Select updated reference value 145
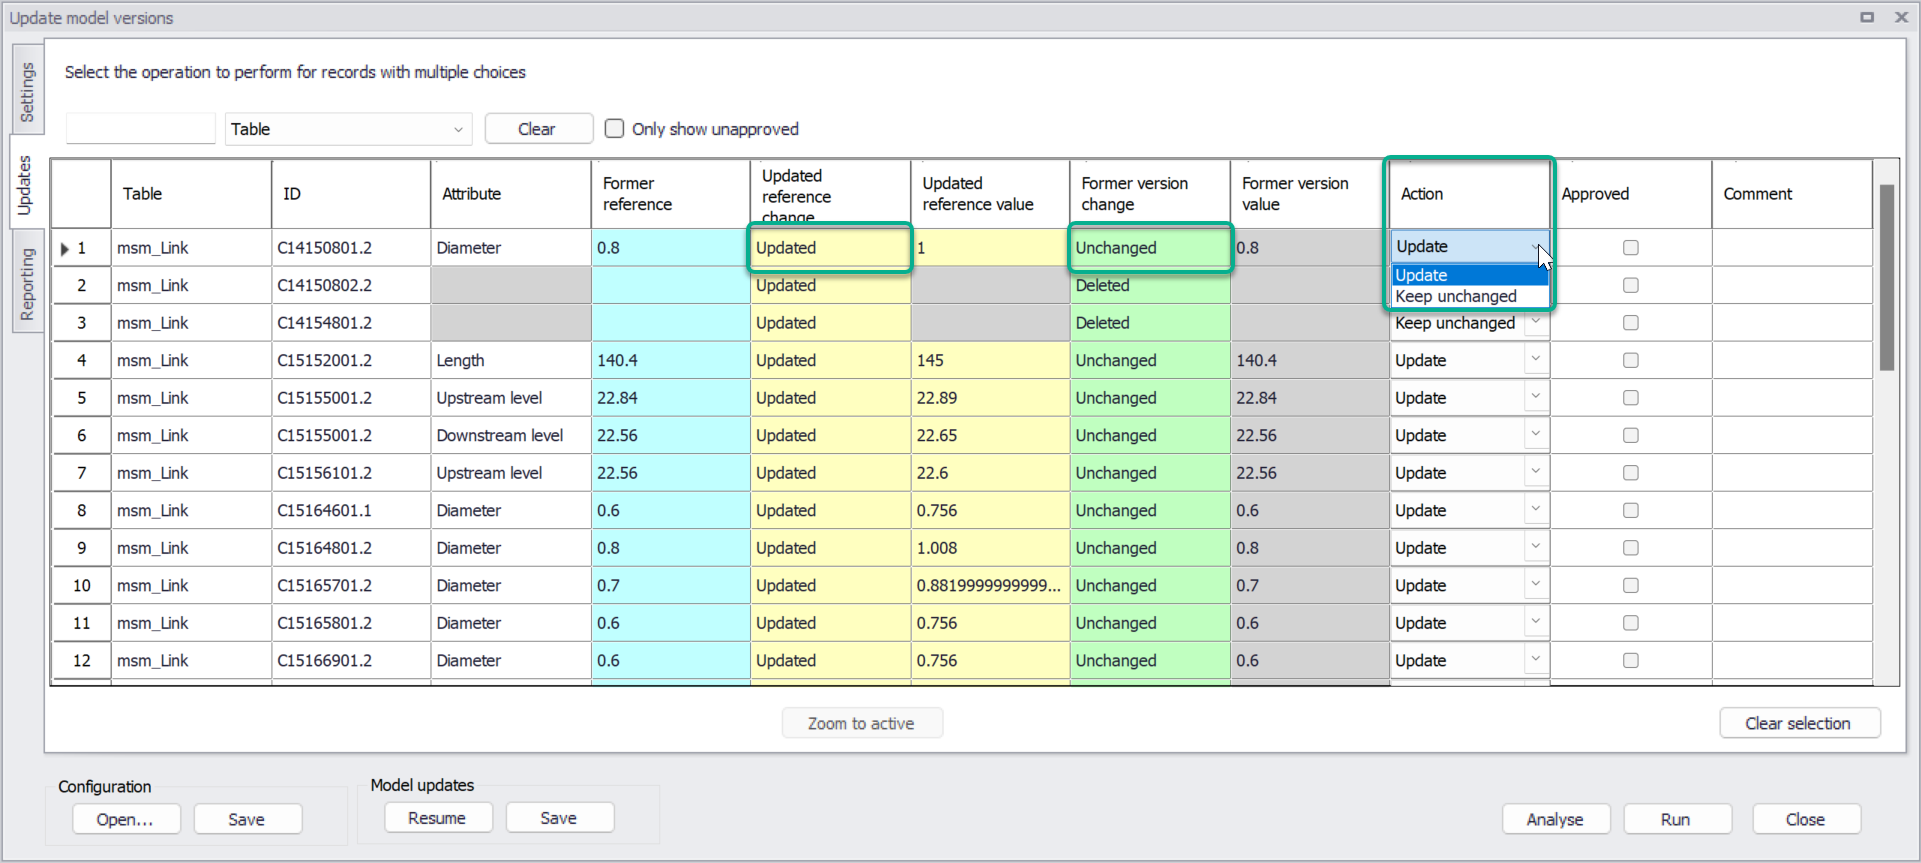Screen dimensions: 1921x863 990,360
